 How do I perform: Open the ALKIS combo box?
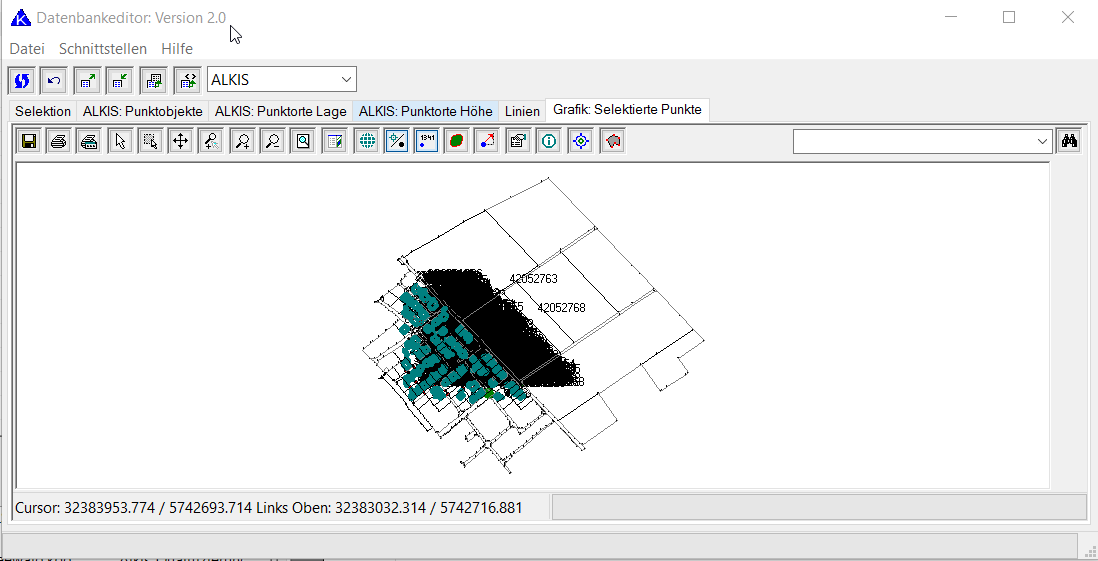coord(282,79)
